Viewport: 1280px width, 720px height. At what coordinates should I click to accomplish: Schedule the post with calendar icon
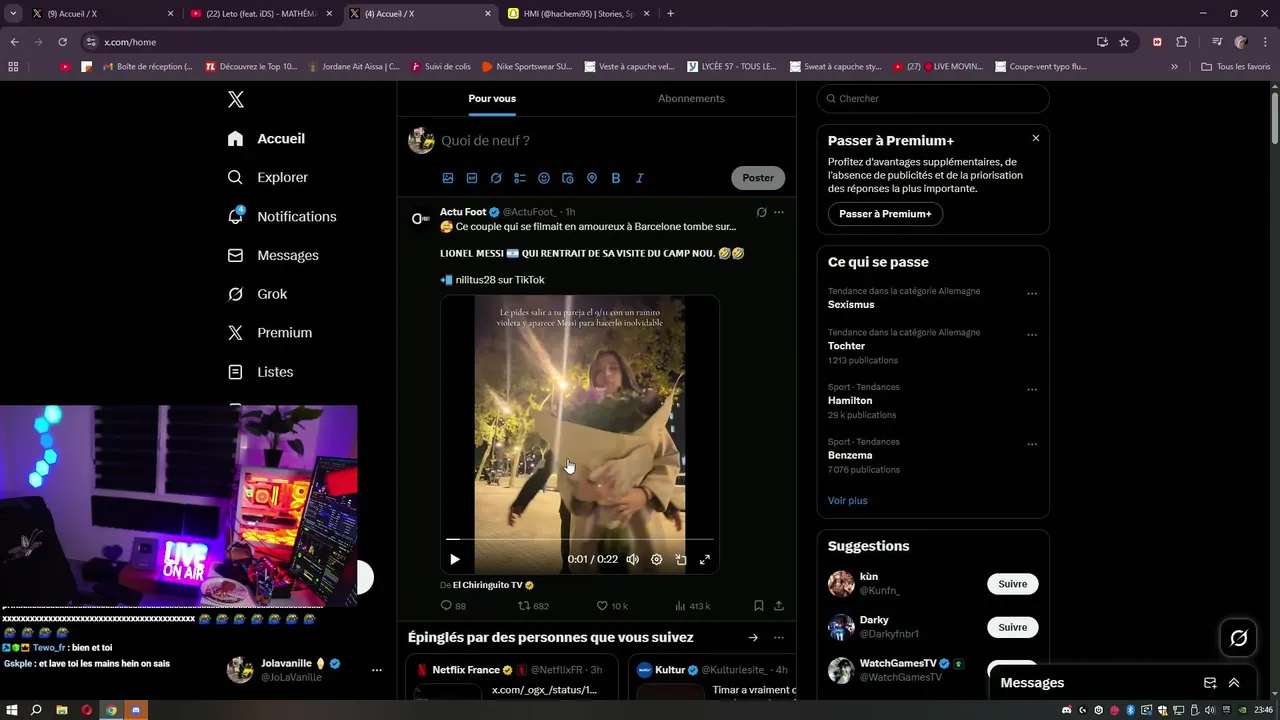[x=568, y=178]
